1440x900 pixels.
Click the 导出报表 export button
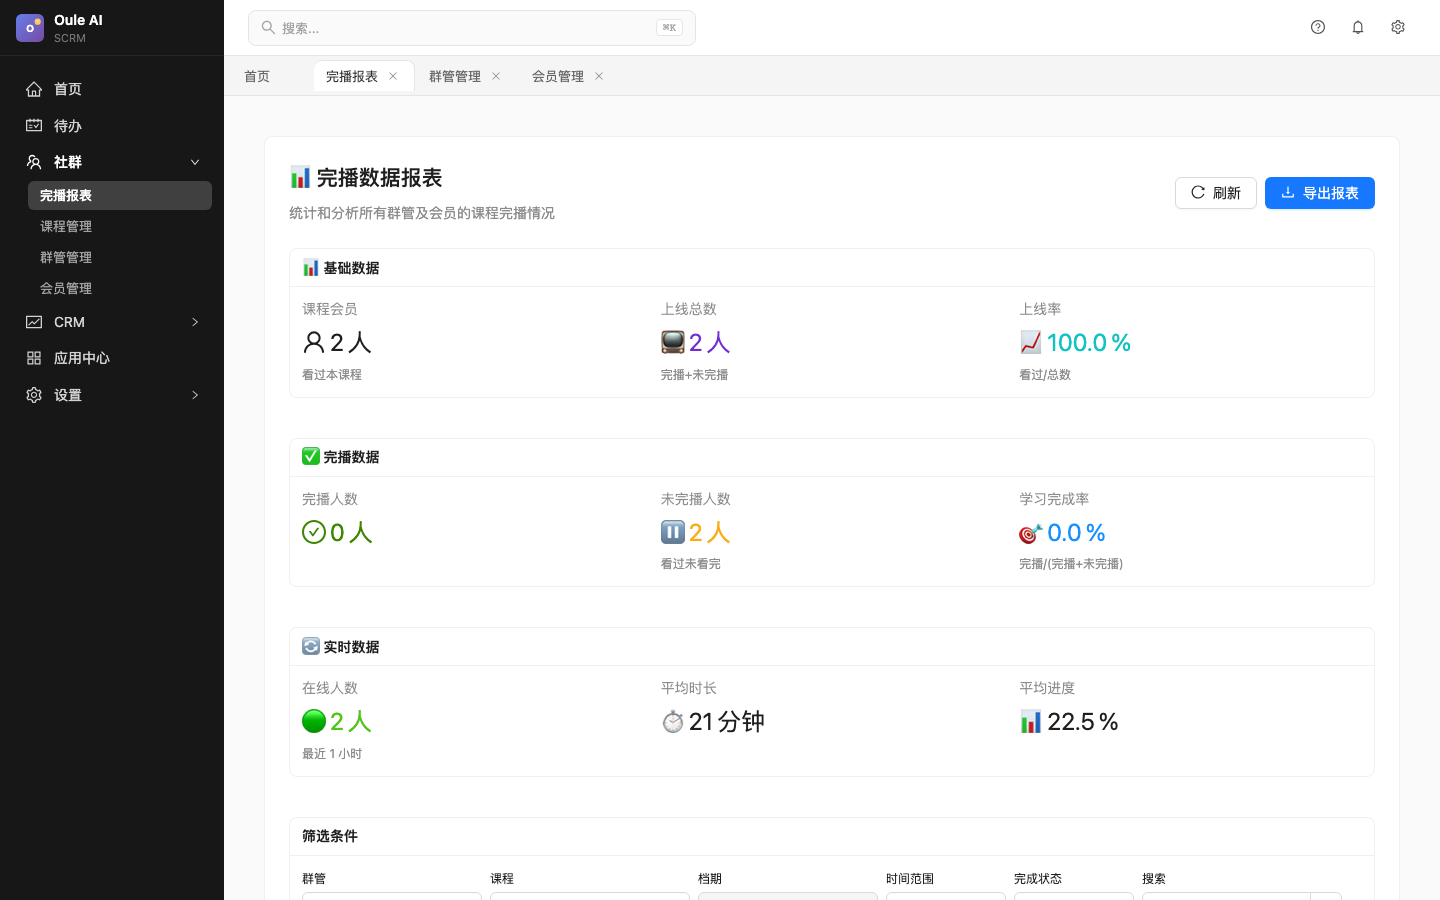1320,193
